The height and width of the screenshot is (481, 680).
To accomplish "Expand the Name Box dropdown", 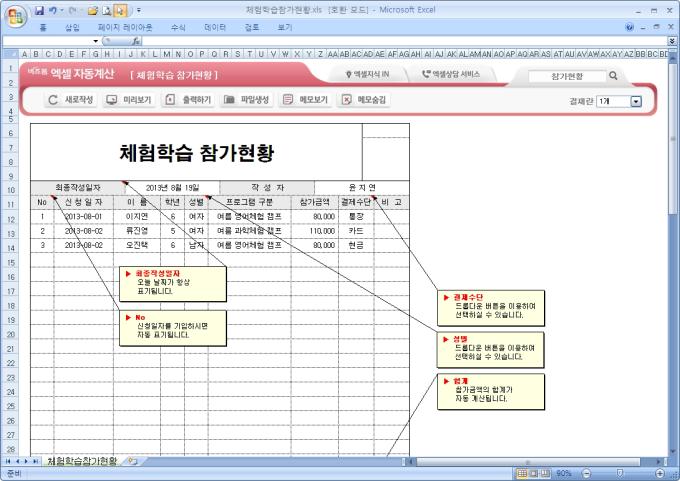I will tap(96, 41).
